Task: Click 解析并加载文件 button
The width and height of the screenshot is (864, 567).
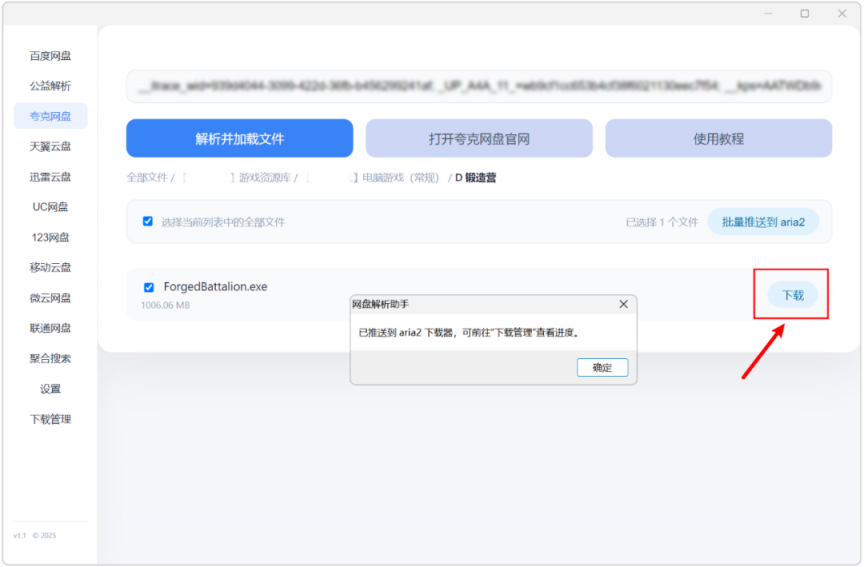Action: click(239, 139)
